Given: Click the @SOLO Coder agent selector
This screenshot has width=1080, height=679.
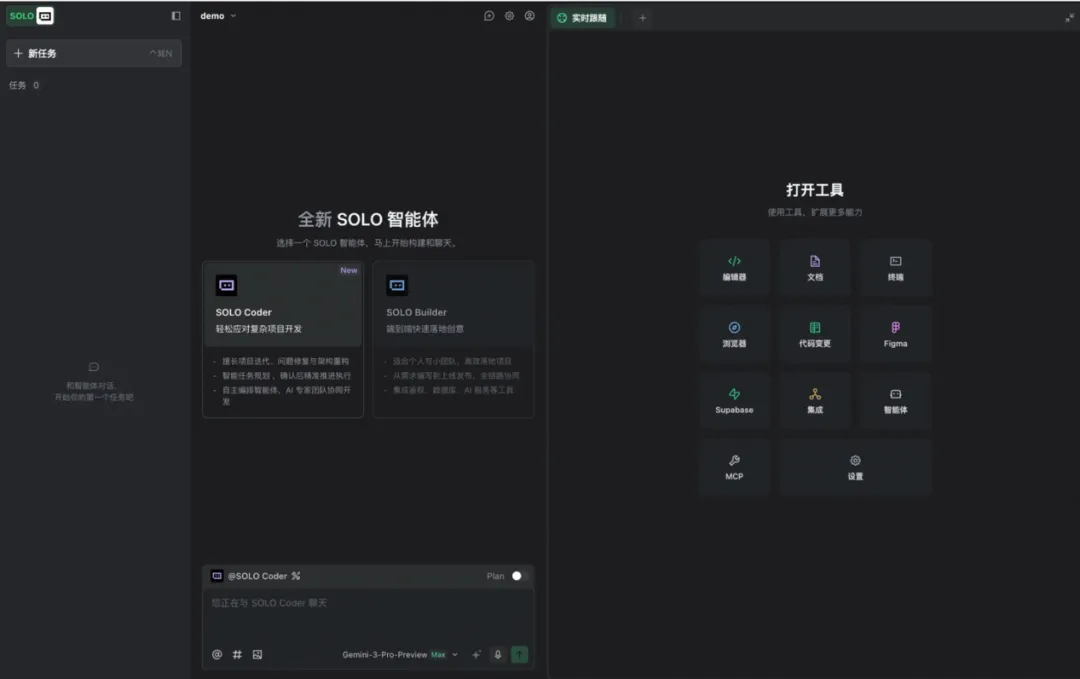Looking at the screenshot, I should (x=256, y=576).
